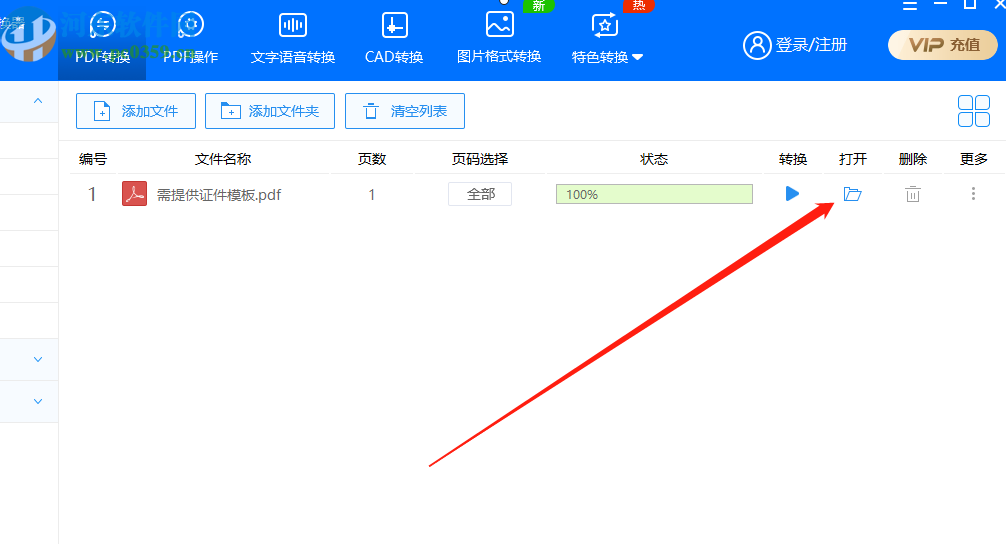Click the 状态 column header
Image resolution: width=1006 pixels, height=544 pixels.
click(x=654, y=159)
